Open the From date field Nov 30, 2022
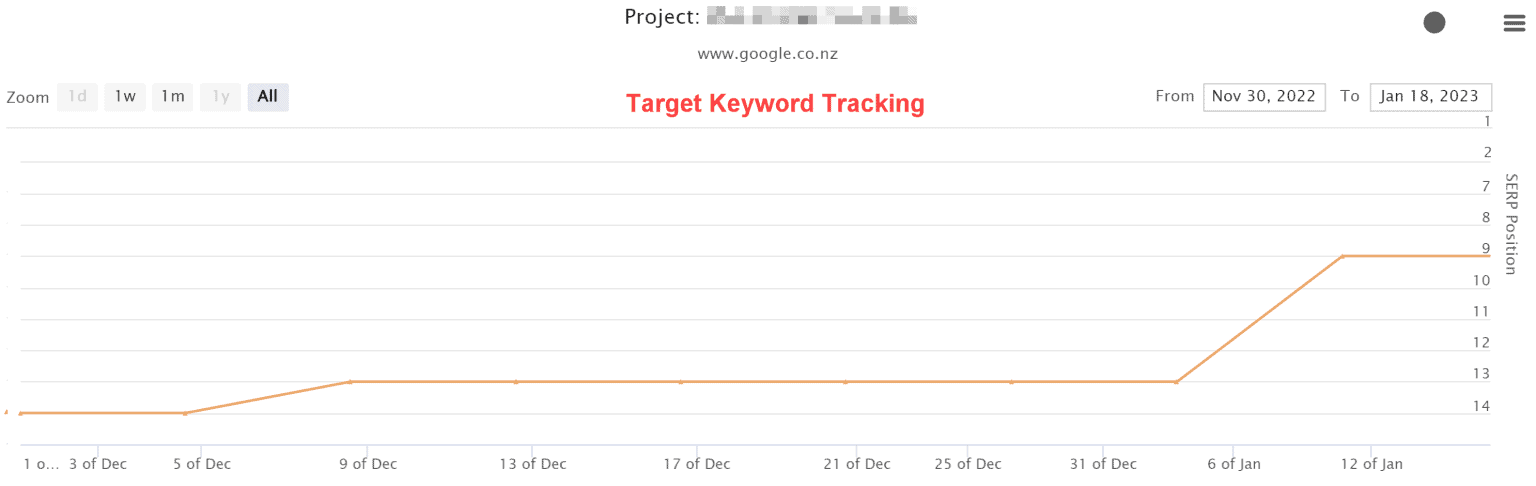 (1265, 97)
